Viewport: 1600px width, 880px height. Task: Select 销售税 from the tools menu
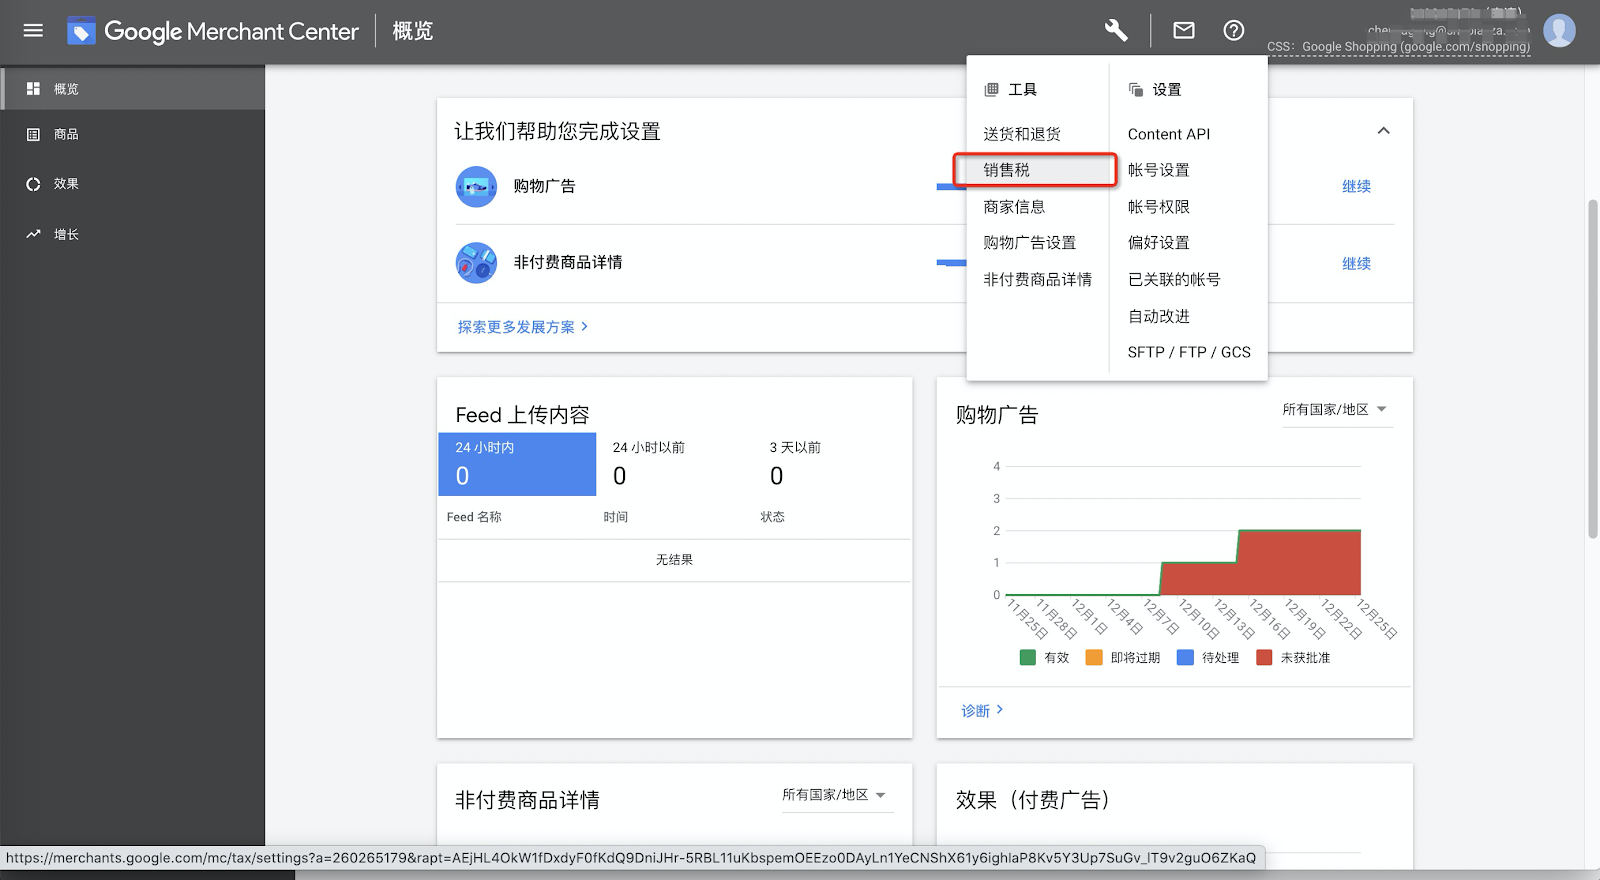[x=1035, y=170]
